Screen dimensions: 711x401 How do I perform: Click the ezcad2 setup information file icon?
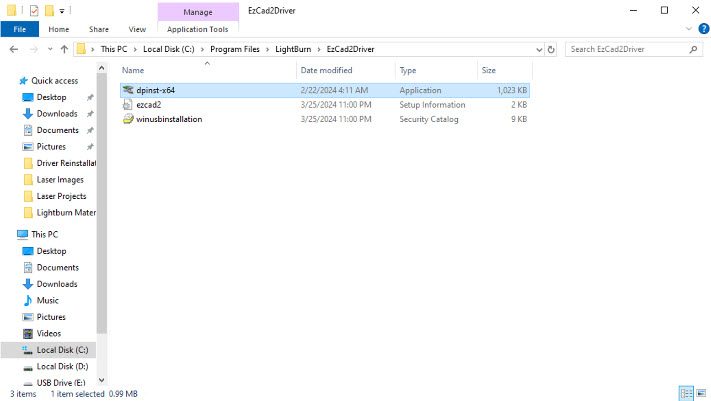128,104
